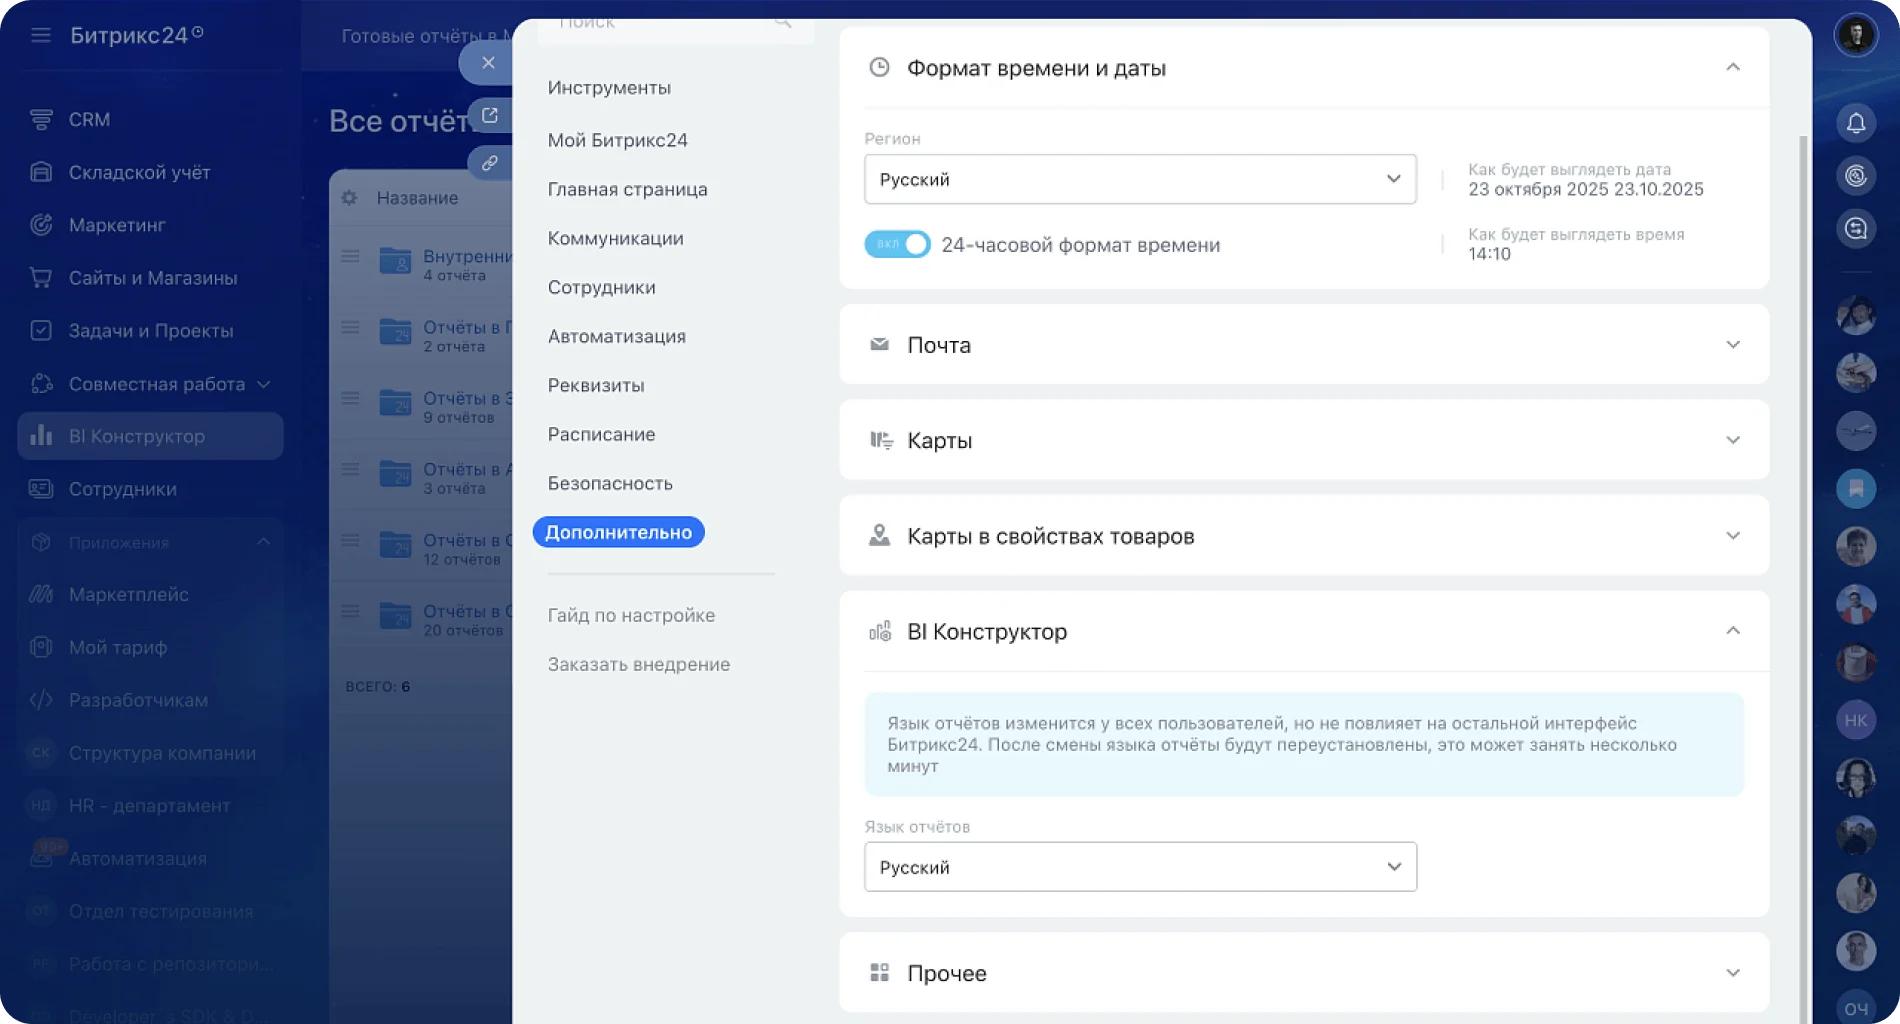
Task: Click the CRM icon in the left sidebar
Action: (x=41, y=119)
